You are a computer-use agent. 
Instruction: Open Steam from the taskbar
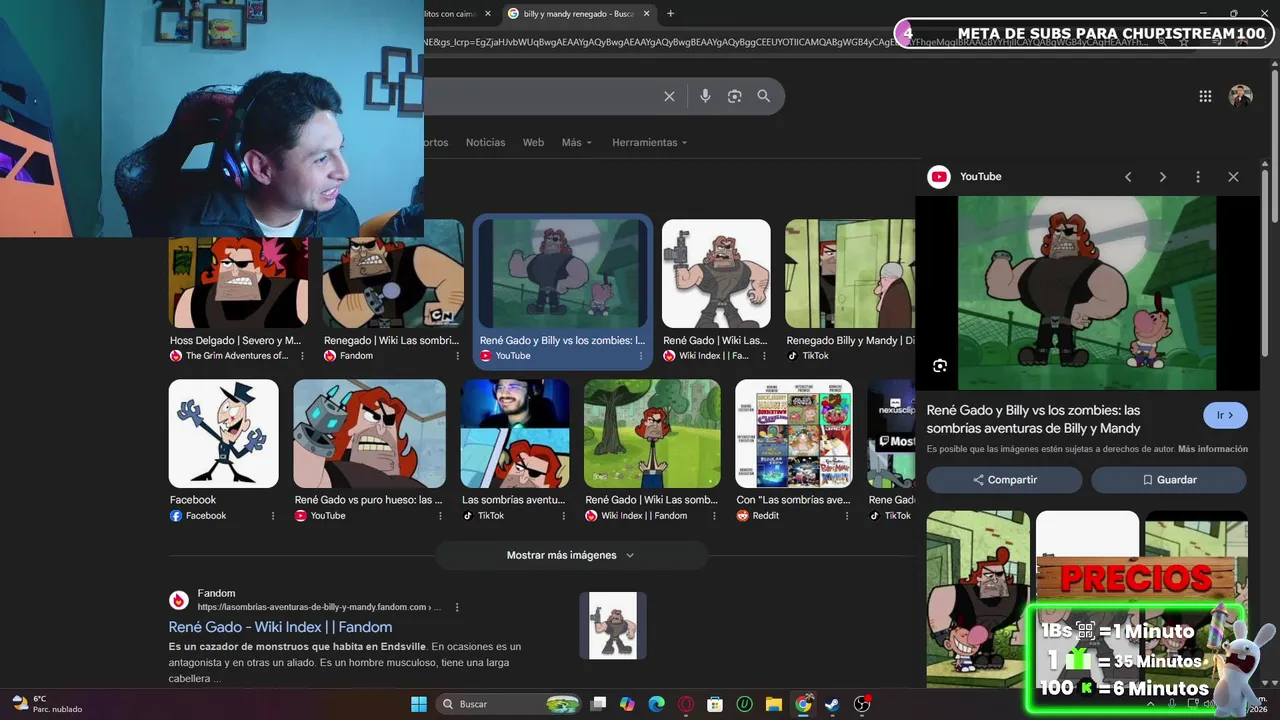832,704
